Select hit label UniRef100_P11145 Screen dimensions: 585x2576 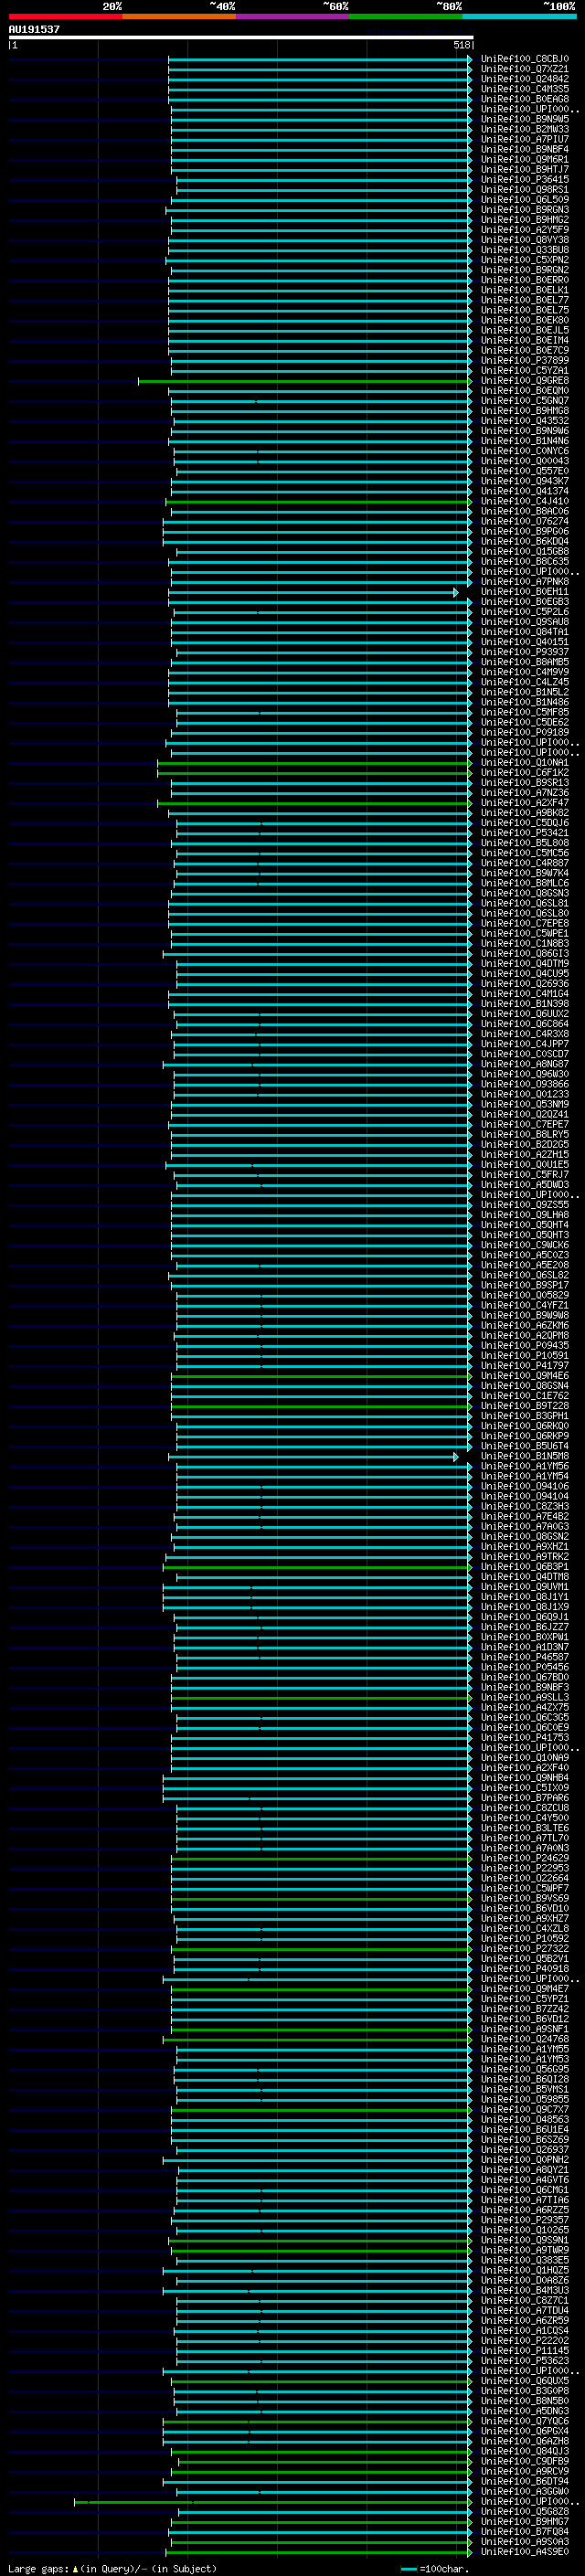pos(524,2350)
